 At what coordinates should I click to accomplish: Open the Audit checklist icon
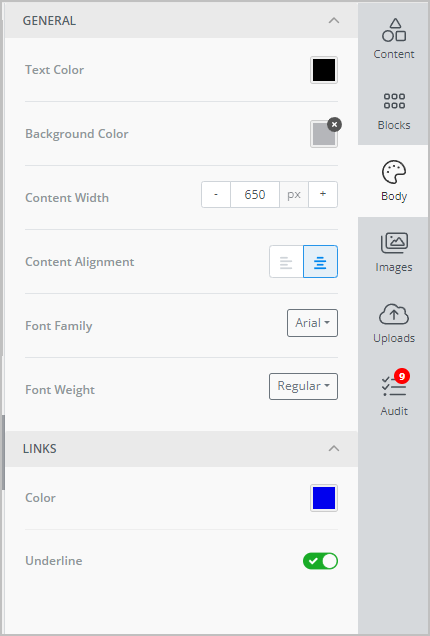click(x=393, y=386)
